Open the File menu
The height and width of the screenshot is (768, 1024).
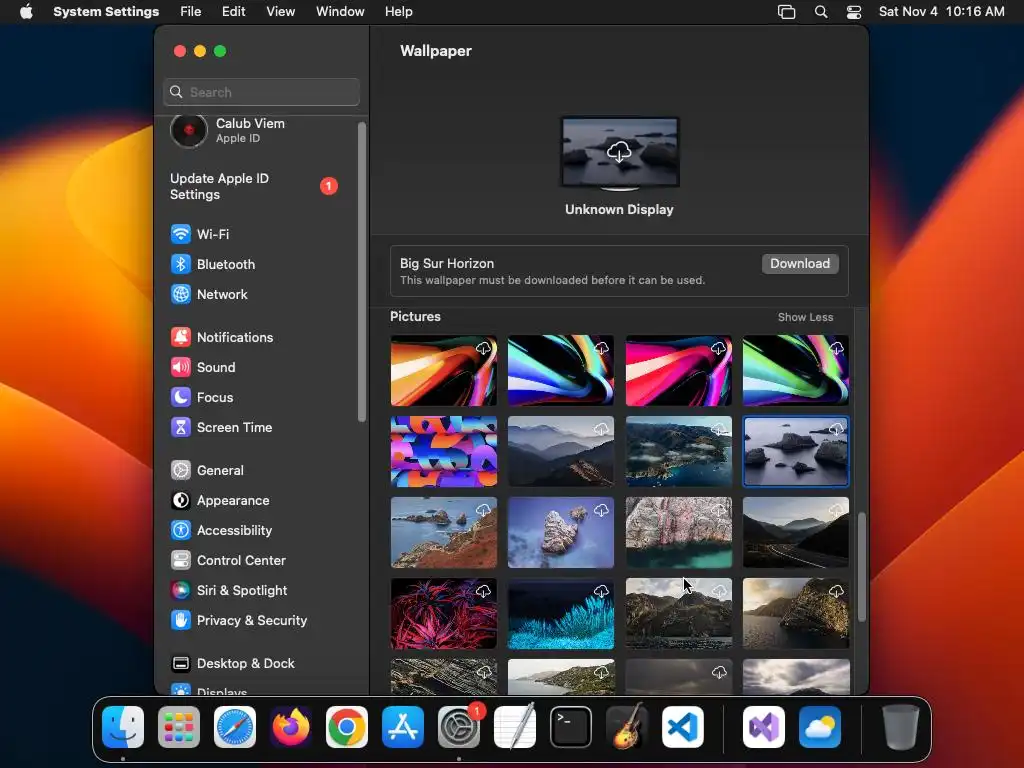191,12
